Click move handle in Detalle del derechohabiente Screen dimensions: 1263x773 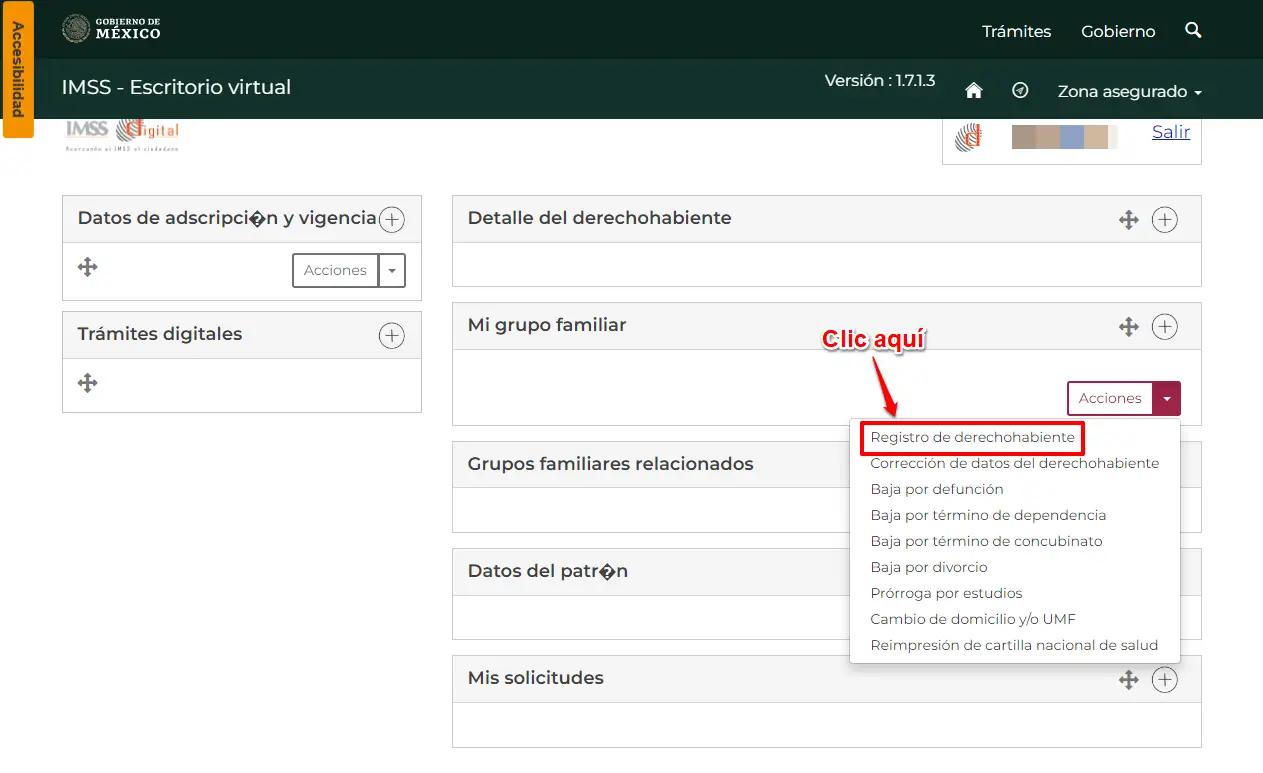(1129, 220)
